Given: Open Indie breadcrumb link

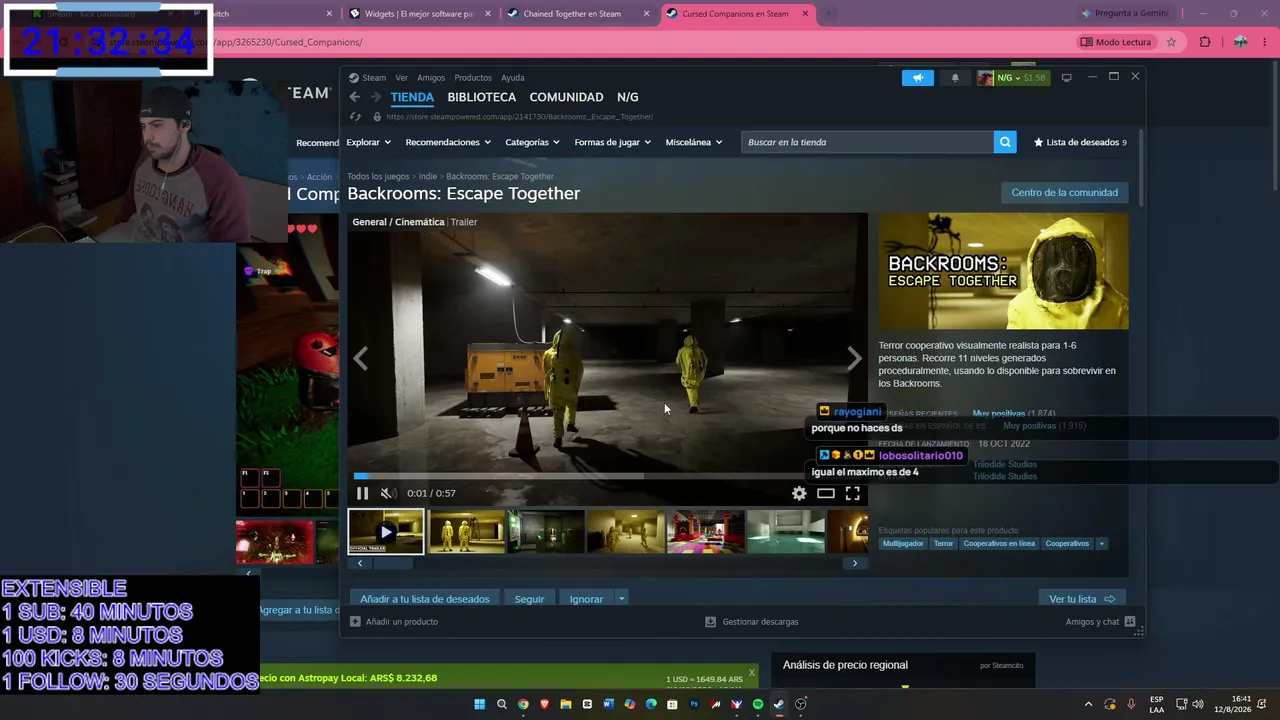Looking at the screenshot, I should [428, 177].
